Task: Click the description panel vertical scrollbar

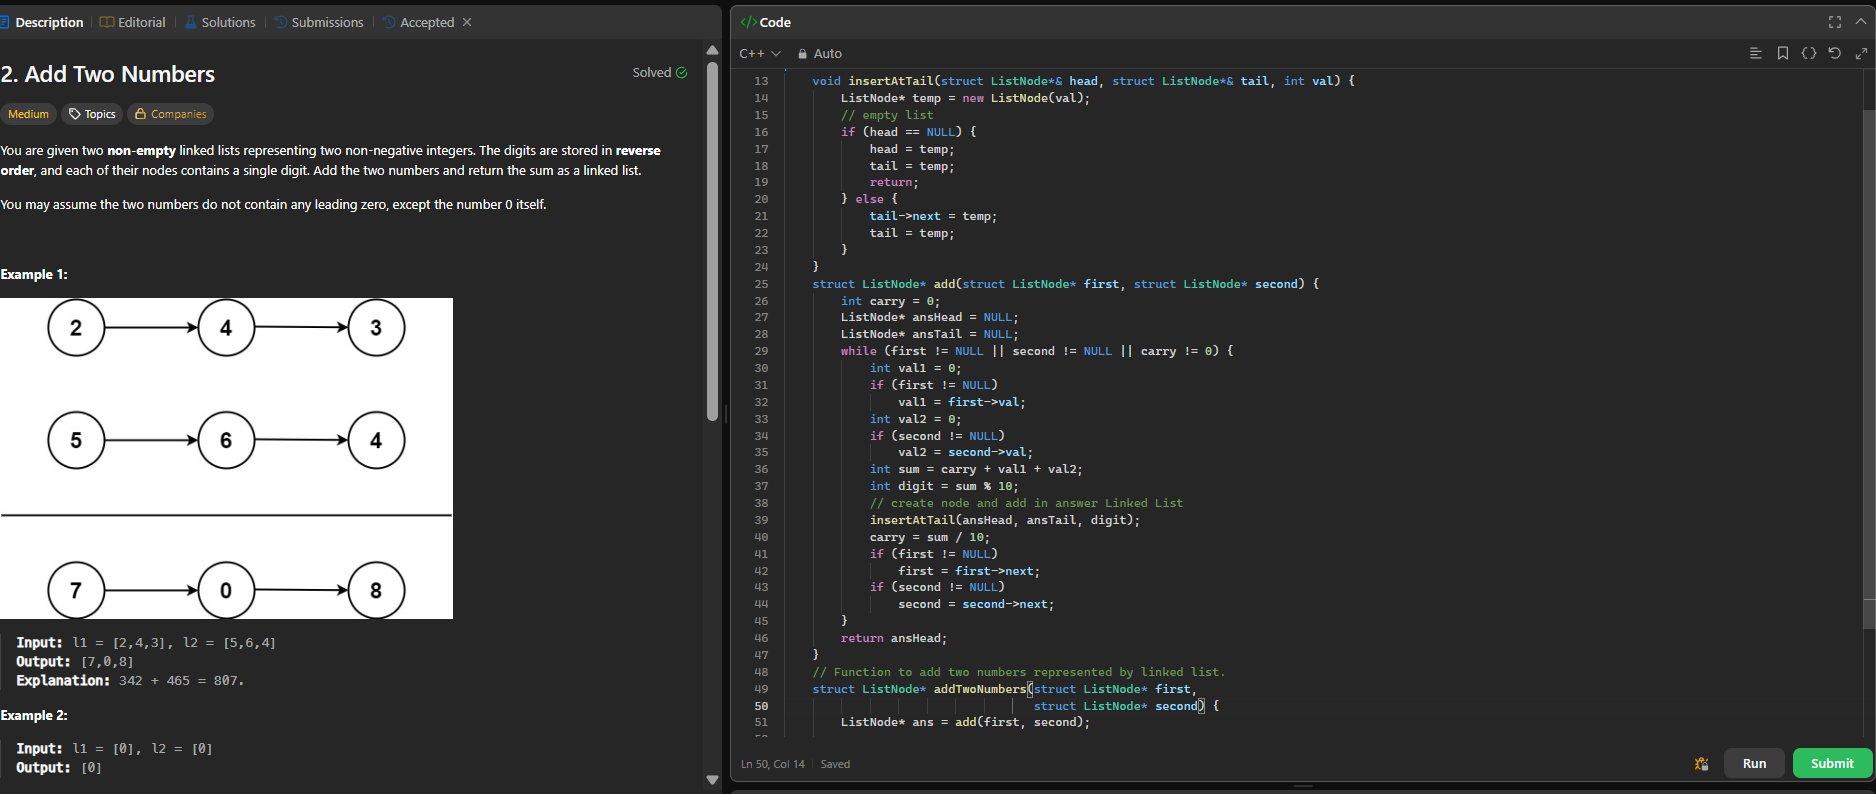Action: tap(712, 240)
